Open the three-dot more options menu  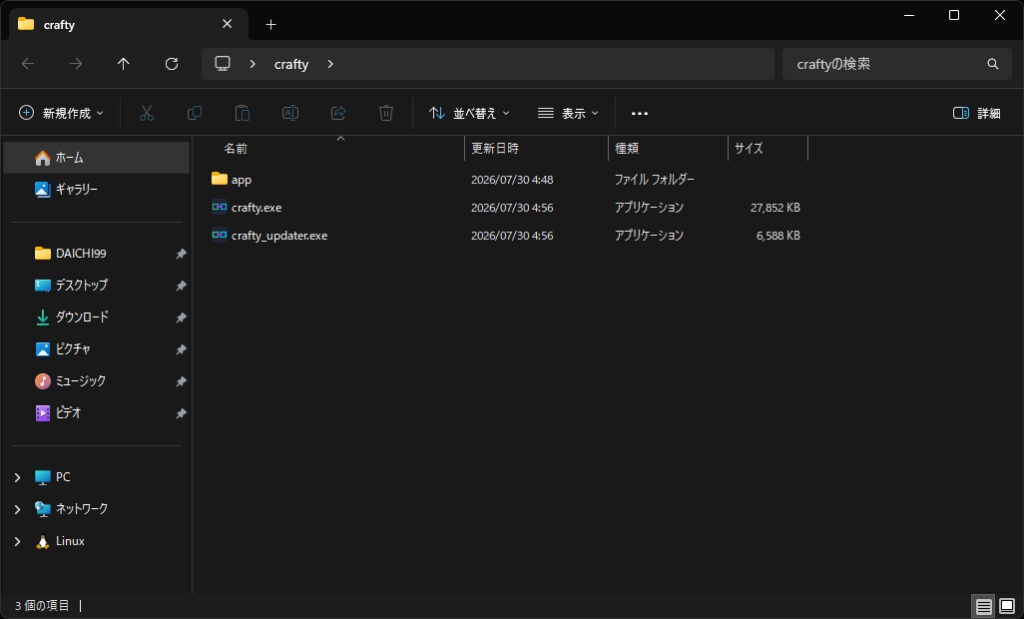pos(639,114)
